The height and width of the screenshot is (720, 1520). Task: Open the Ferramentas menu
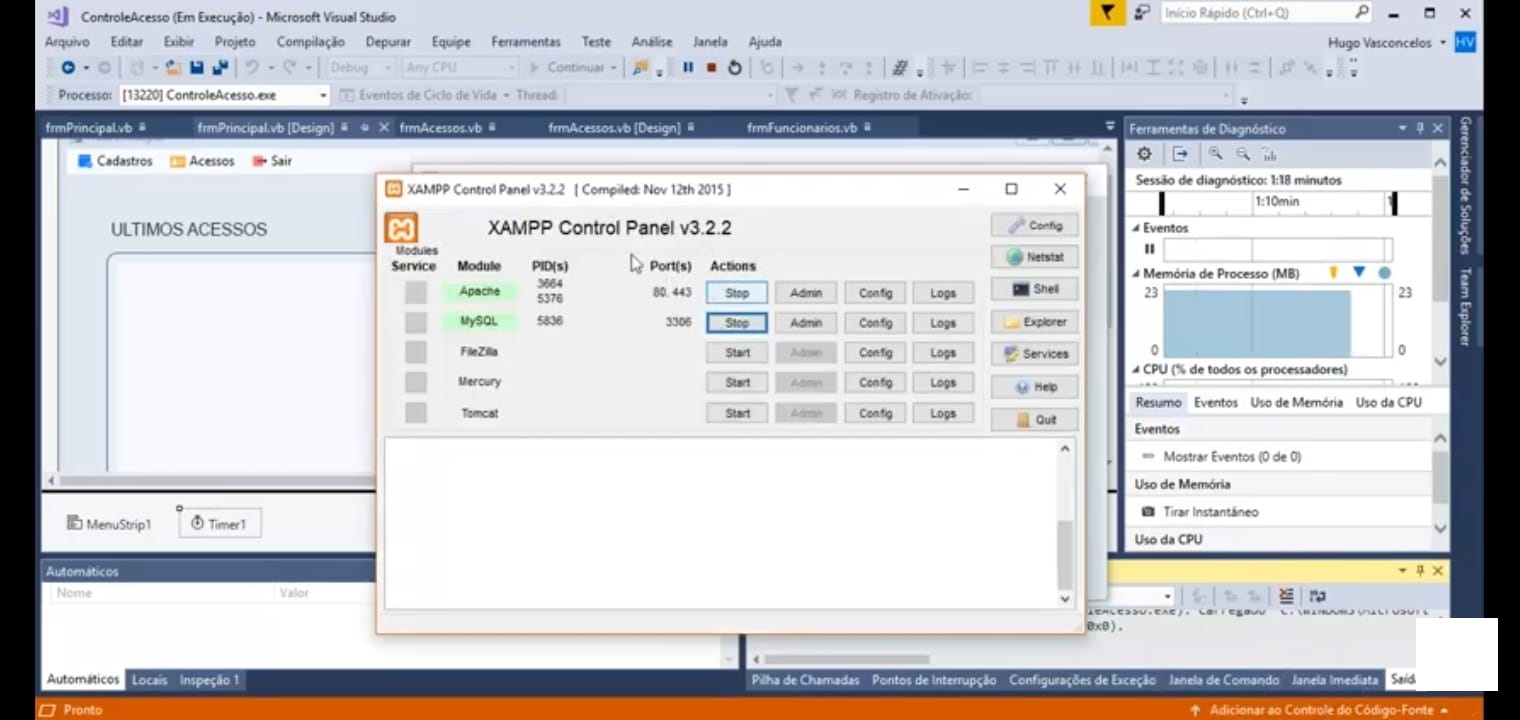point(526,42)
